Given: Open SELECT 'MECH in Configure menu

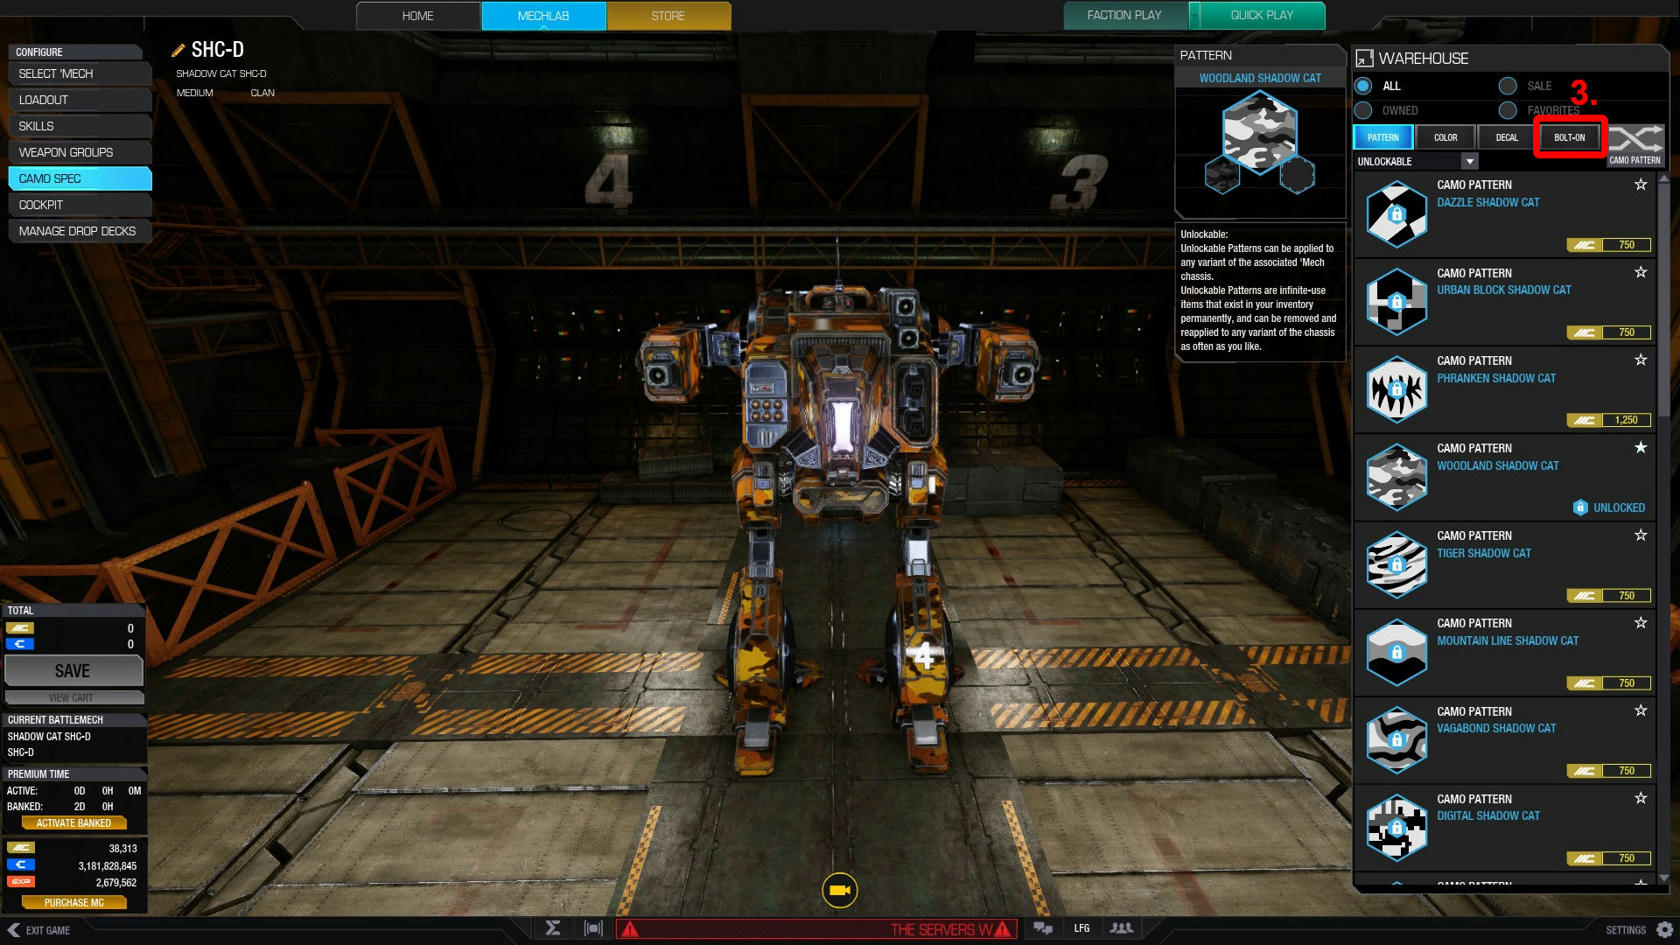Looking at the screenshot, I should click(79, 74).
